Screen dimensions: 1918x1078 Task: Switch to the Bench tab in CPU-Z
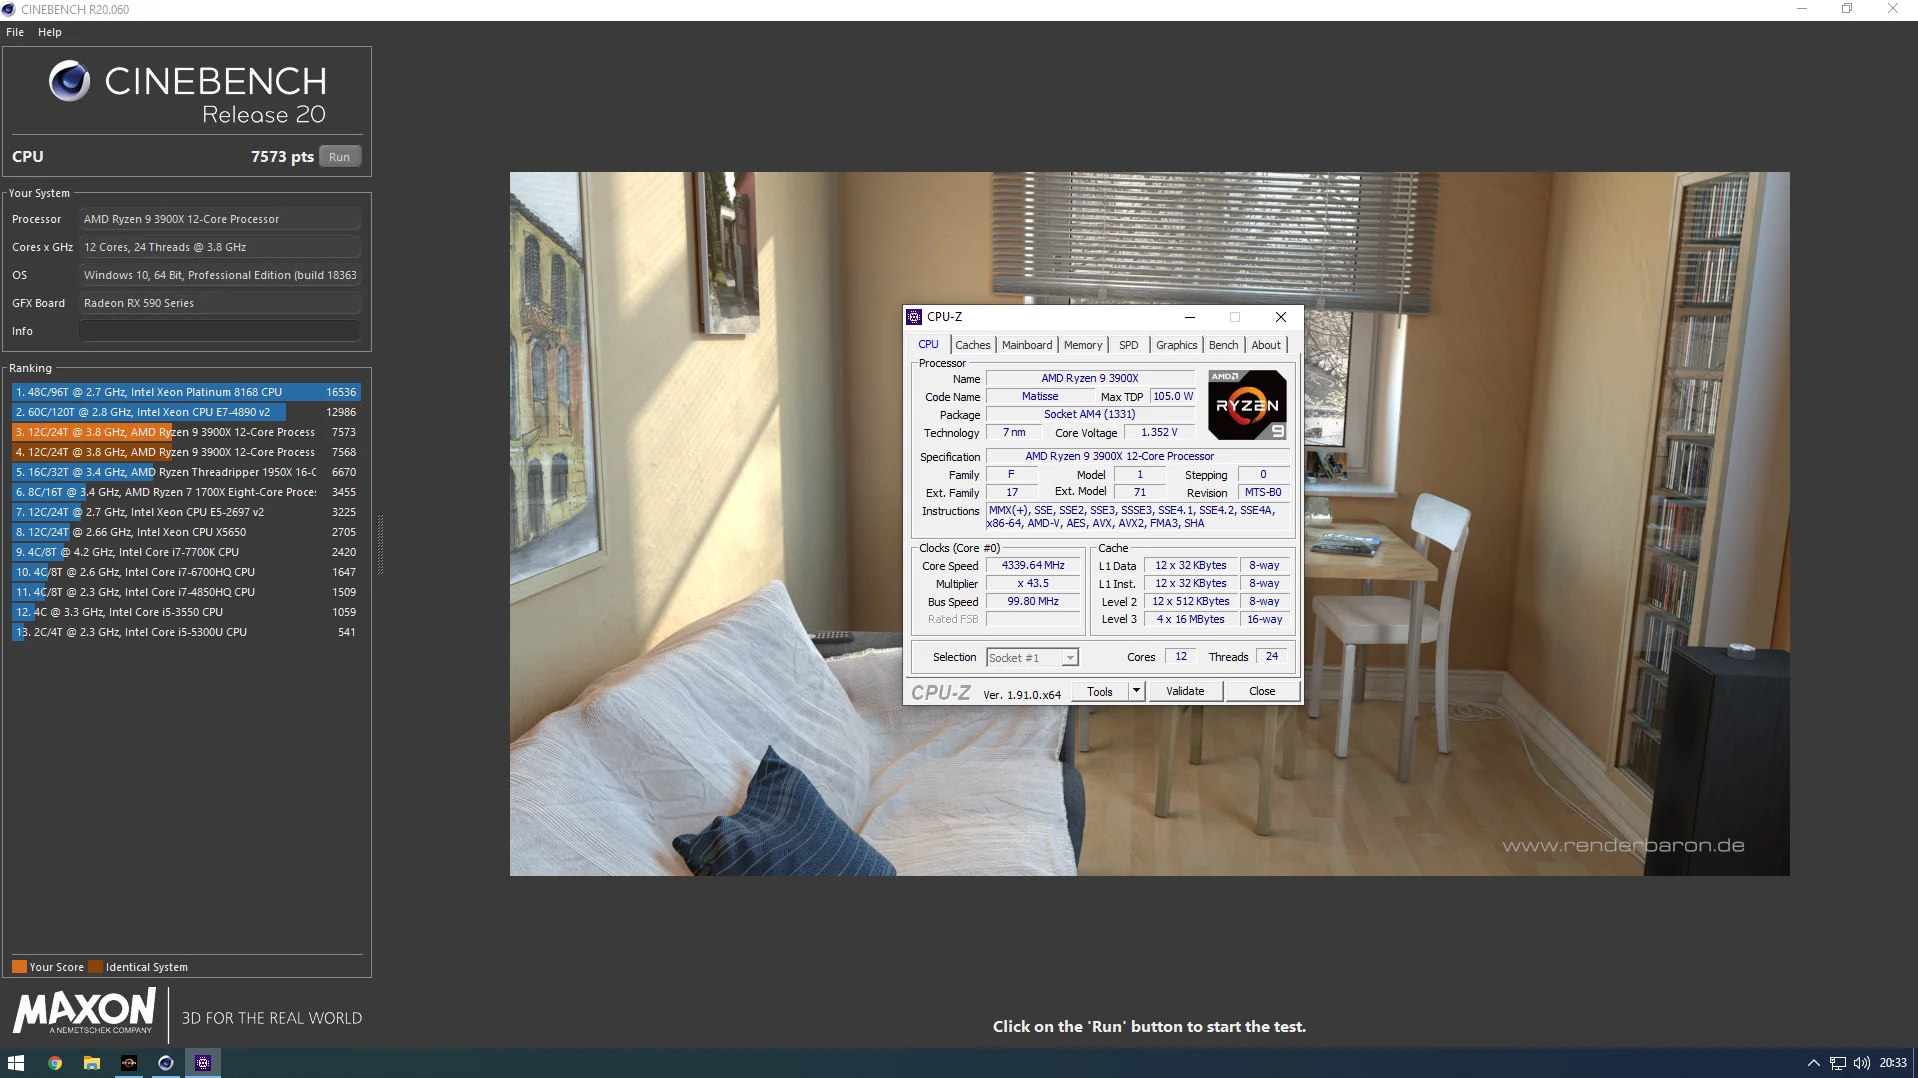(x=1224, y=345)
